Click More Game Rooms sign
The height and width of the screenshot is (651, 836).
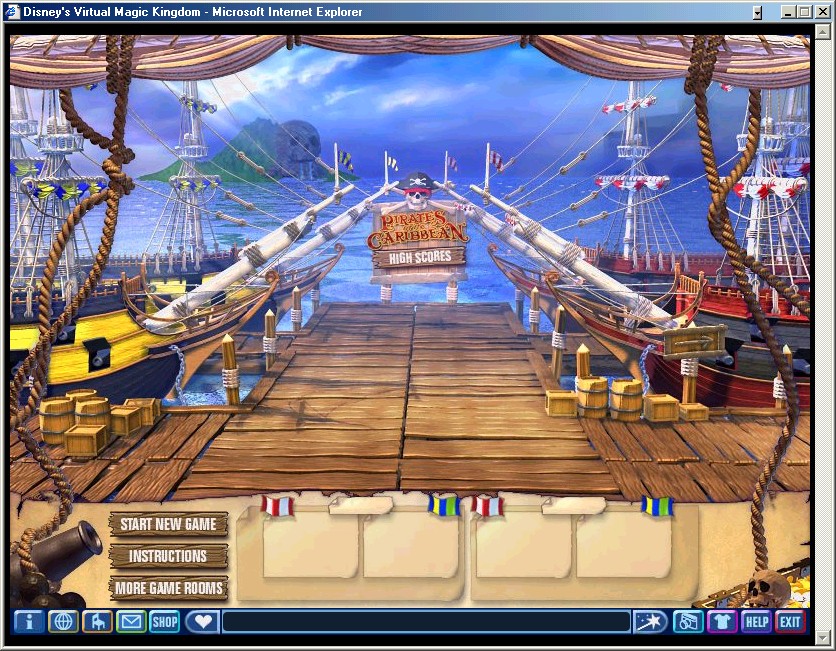click(168, 588)
